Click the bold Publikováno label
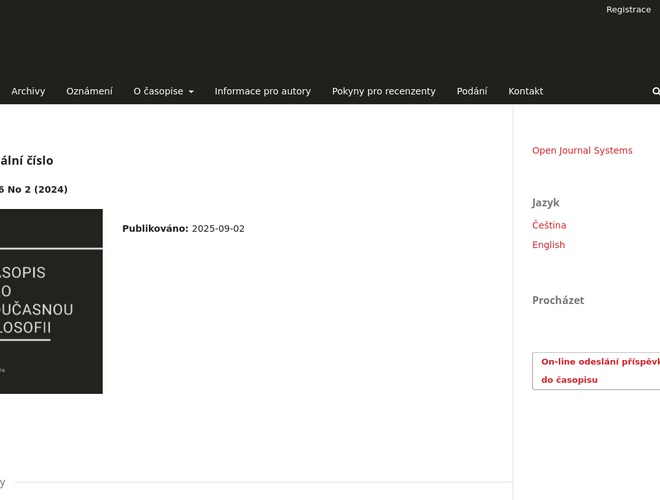Viewport: 660px width, 500px height. (x=154, y=229)
